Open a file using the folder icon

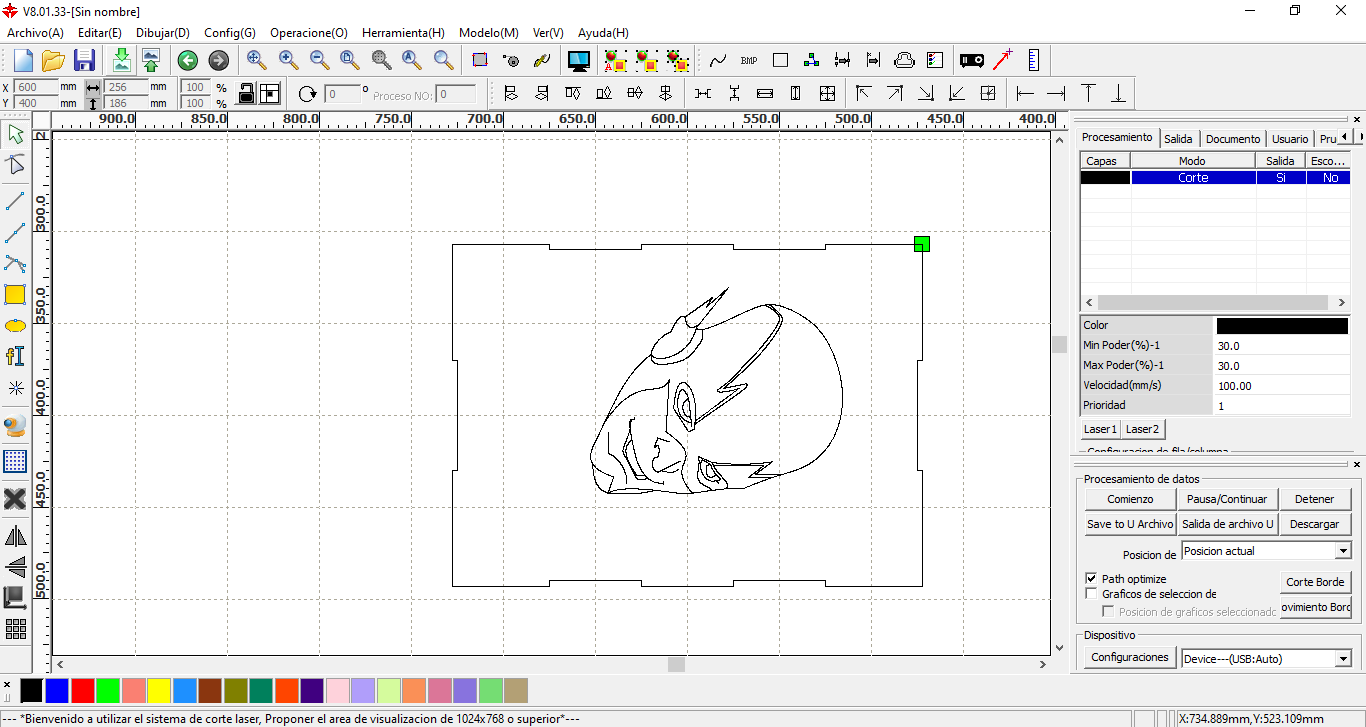(x=53, y=60)
